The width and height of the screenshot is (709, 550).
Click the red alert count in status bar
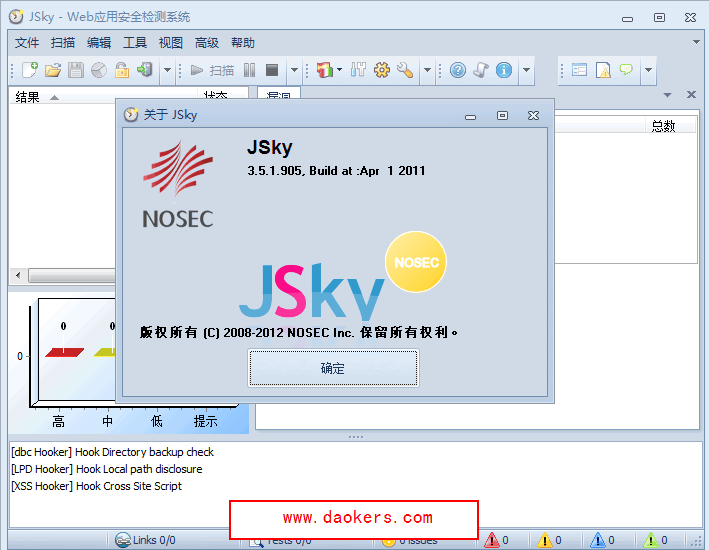click(496, 540)
